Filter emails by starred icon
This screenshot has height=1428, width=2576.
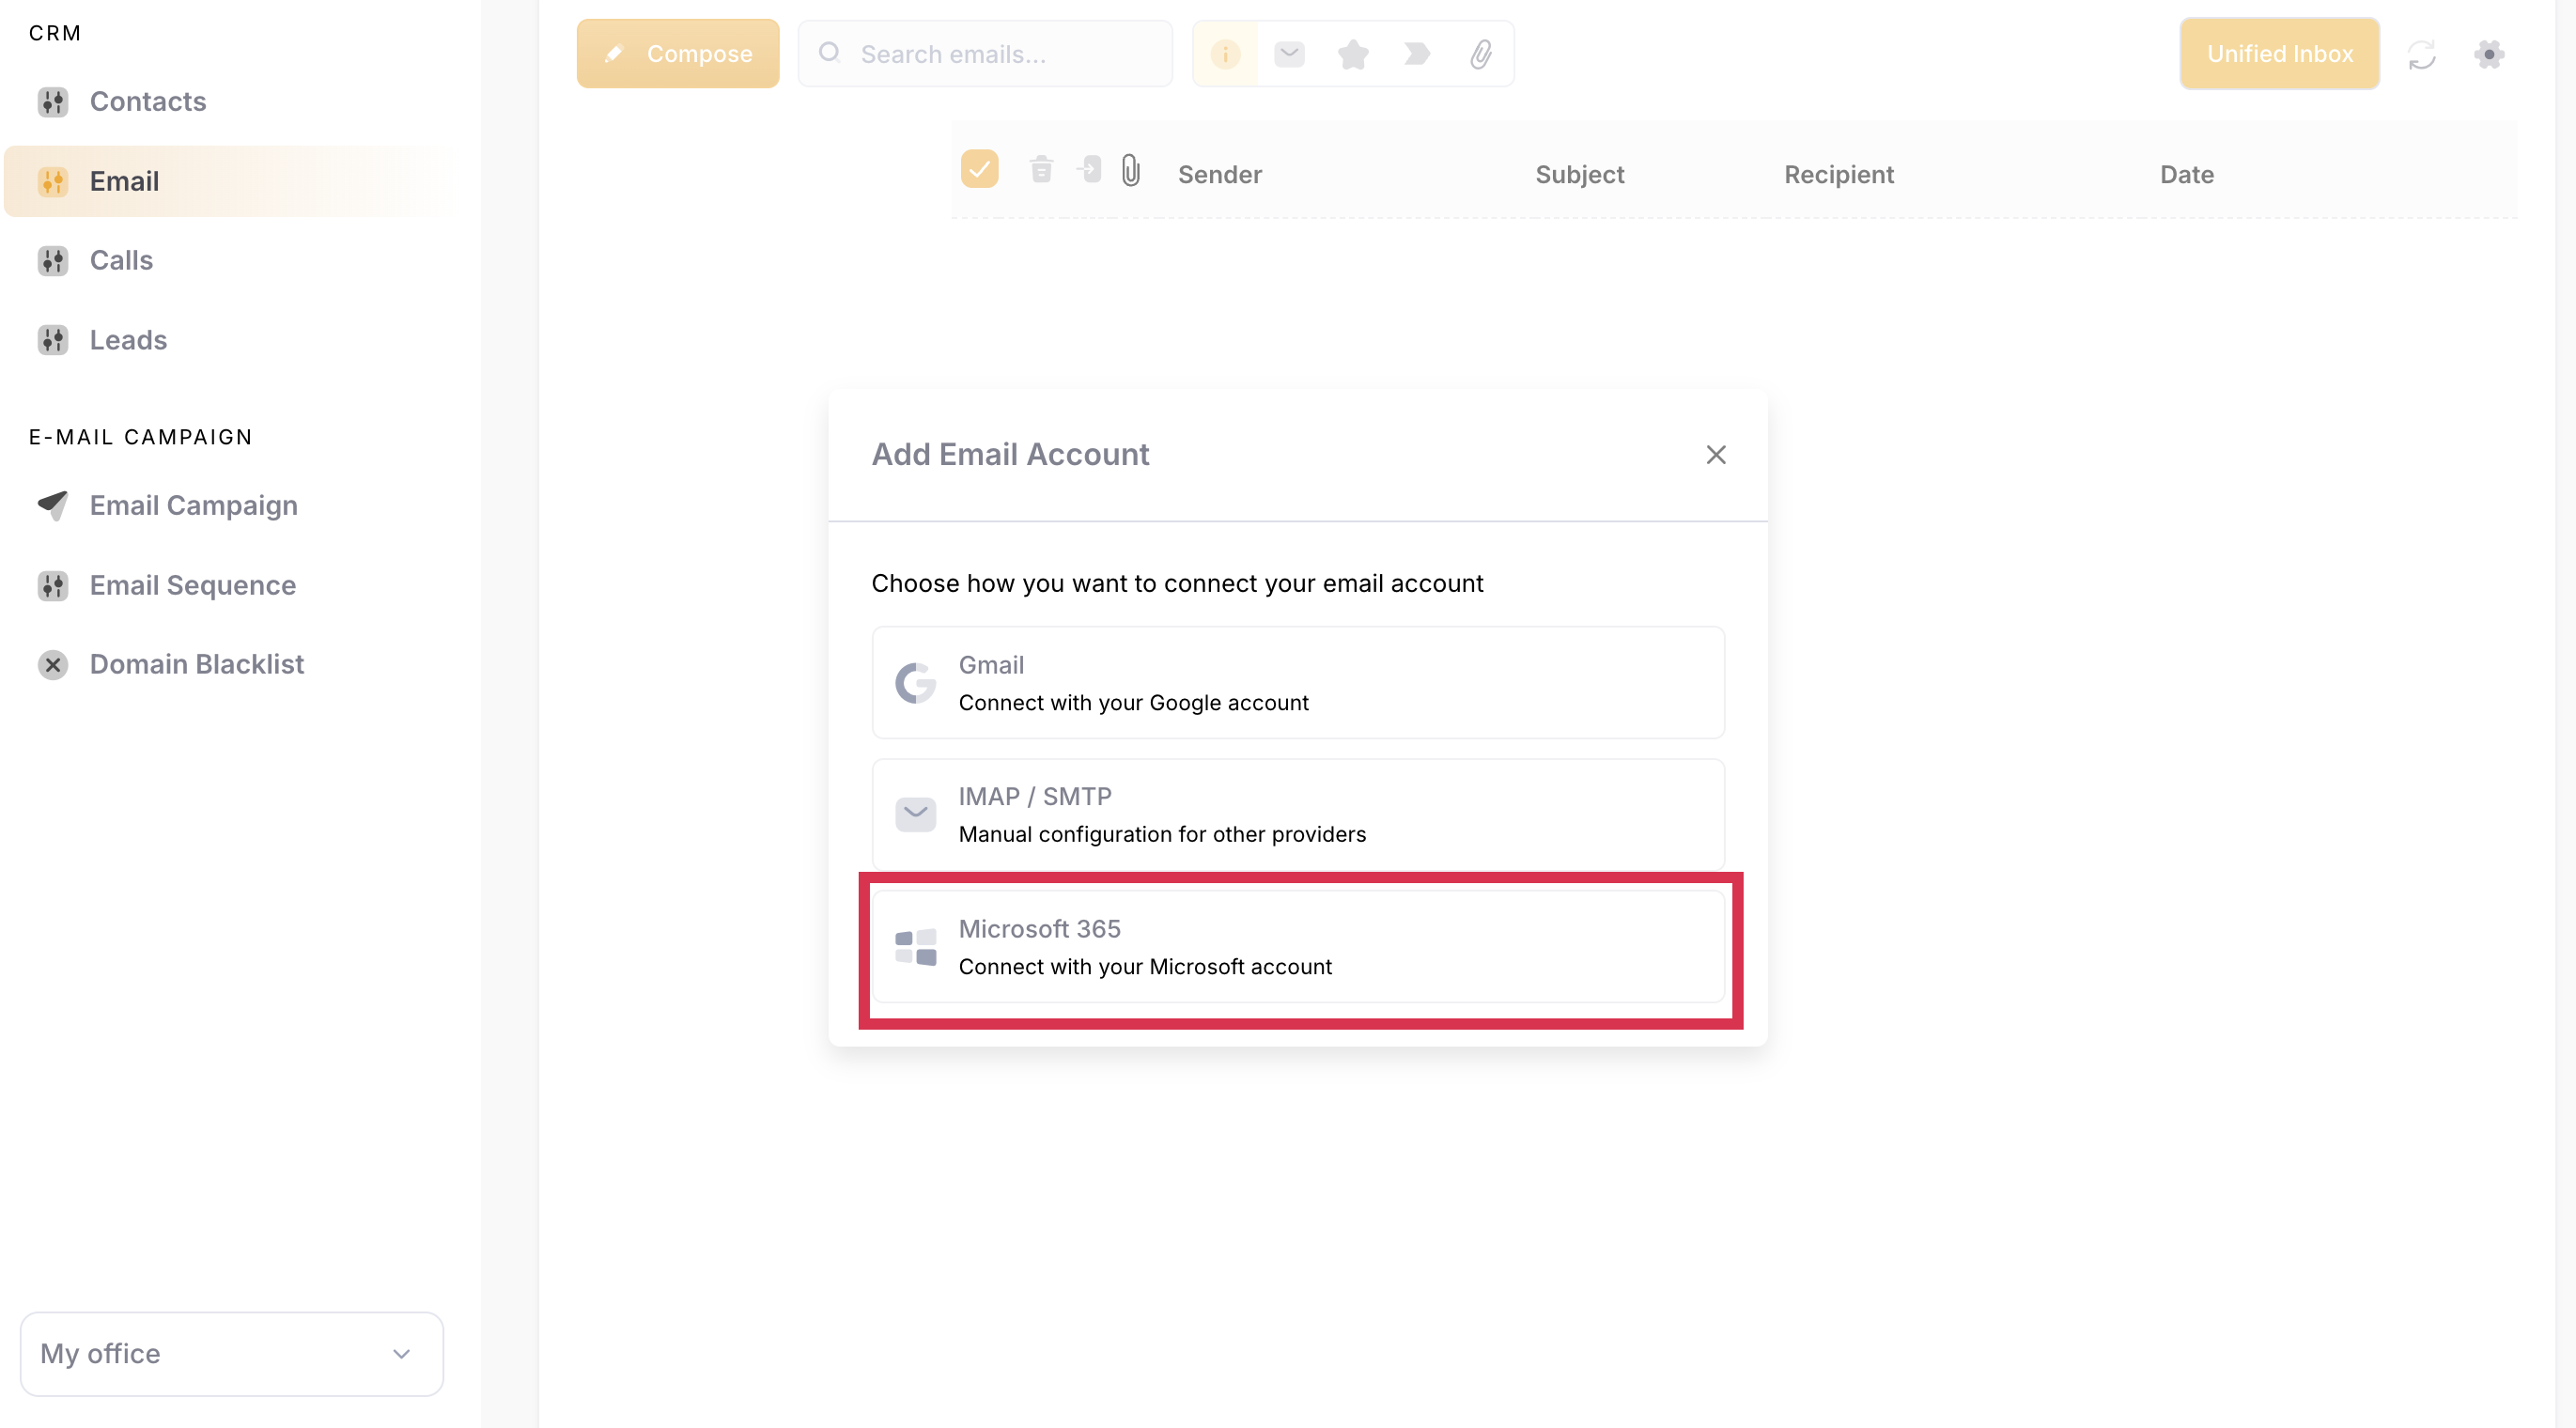(x=1353, y=54)
